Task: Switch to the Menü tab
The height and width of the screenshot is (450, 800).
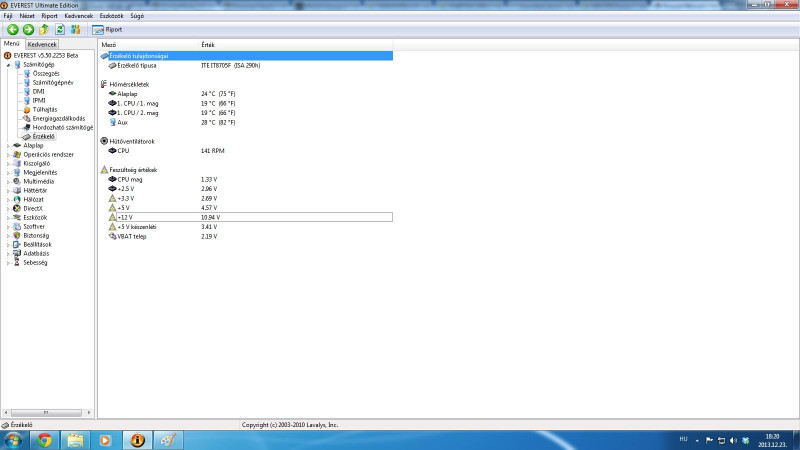Action: 12,44
